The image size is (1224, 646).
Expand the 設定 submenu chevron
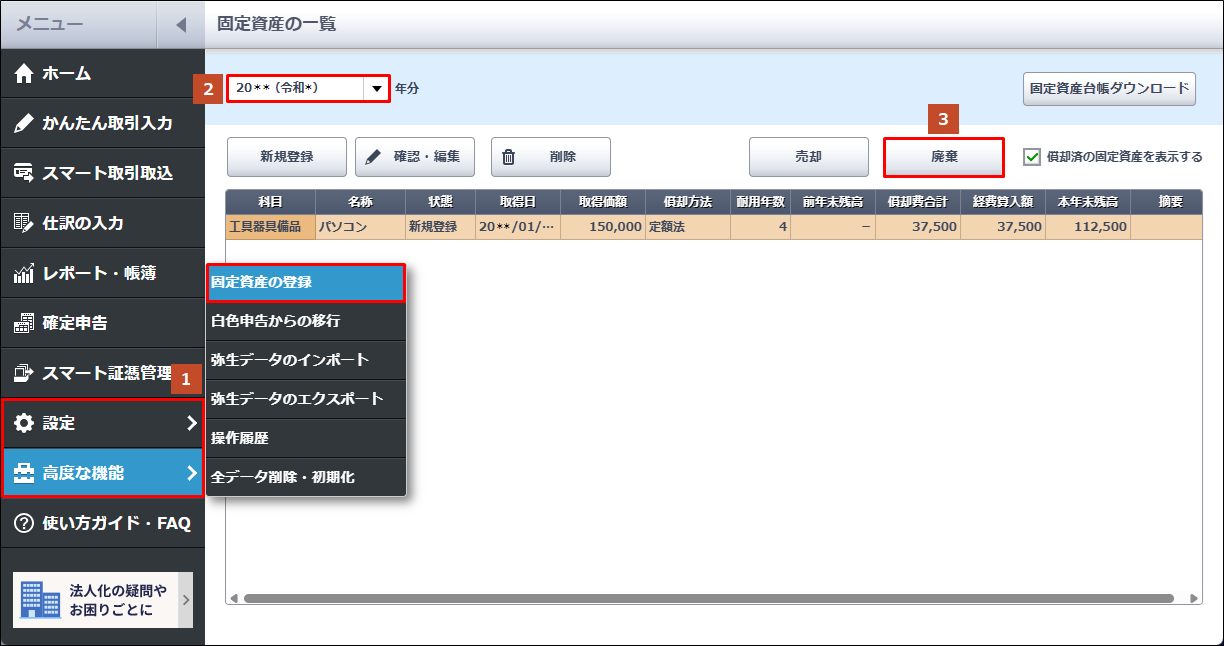pos(192,423)
